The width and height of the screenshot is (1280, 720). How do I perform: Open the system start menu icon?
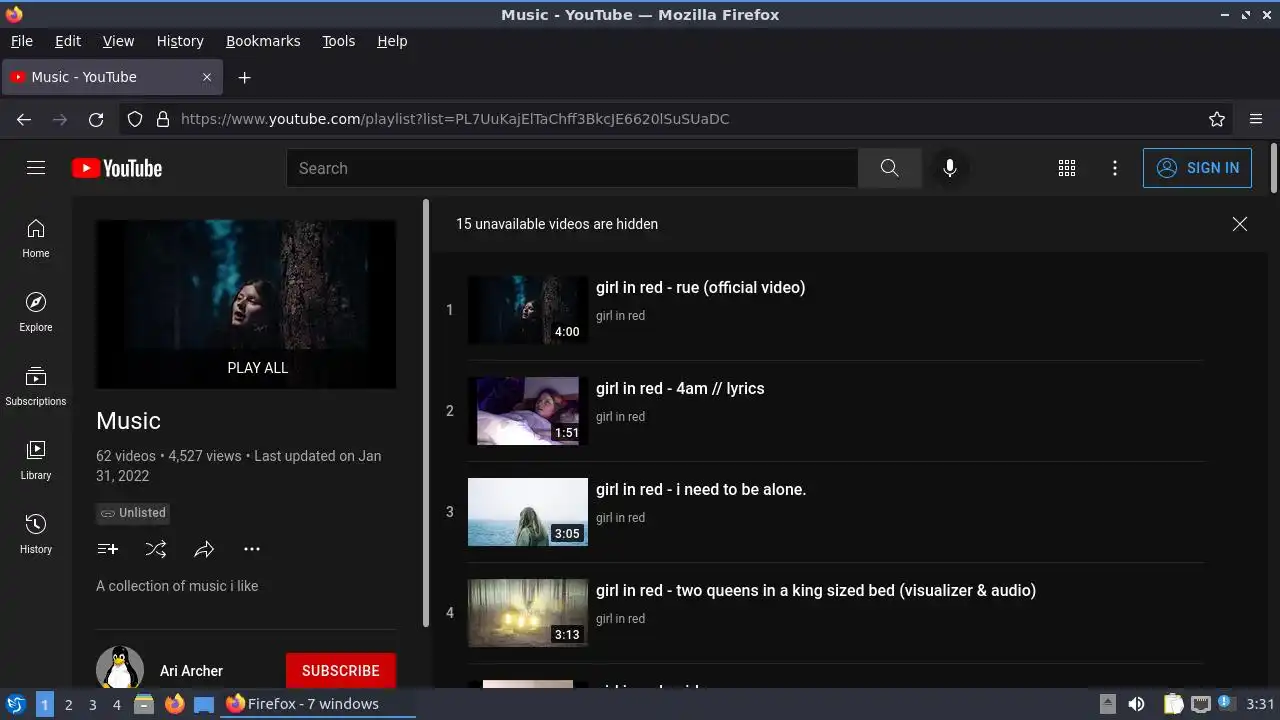(16, 704)
